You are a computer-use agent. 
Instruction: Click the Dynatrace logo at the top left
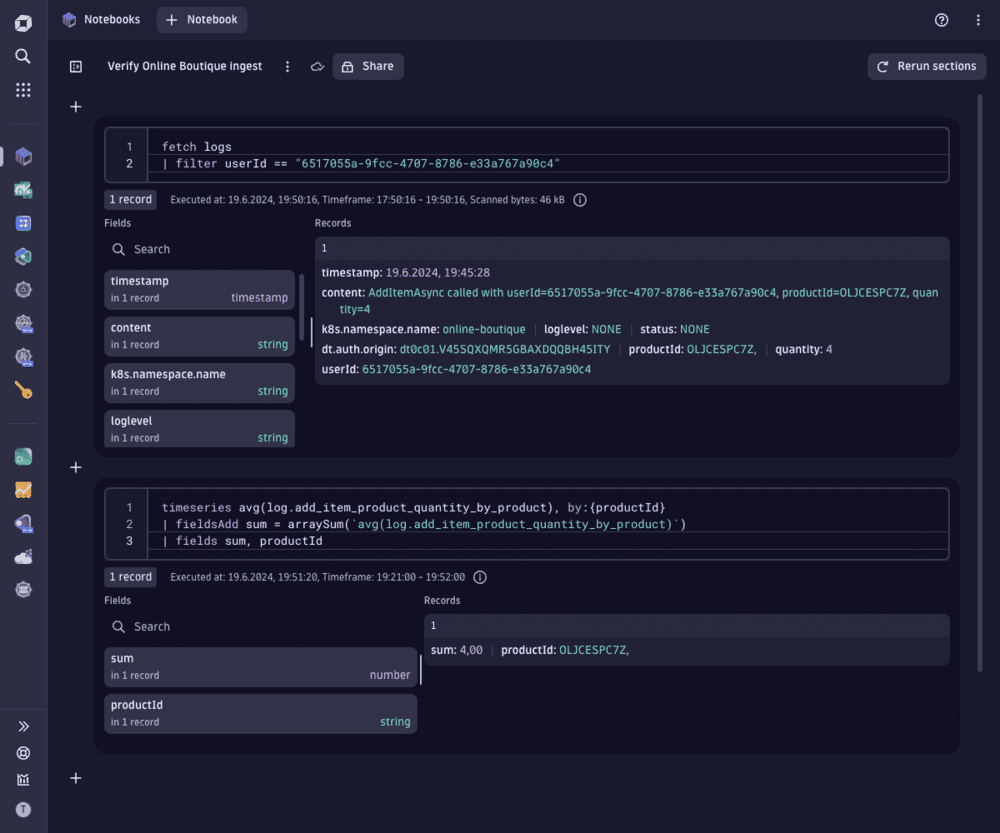pos(23,21)
